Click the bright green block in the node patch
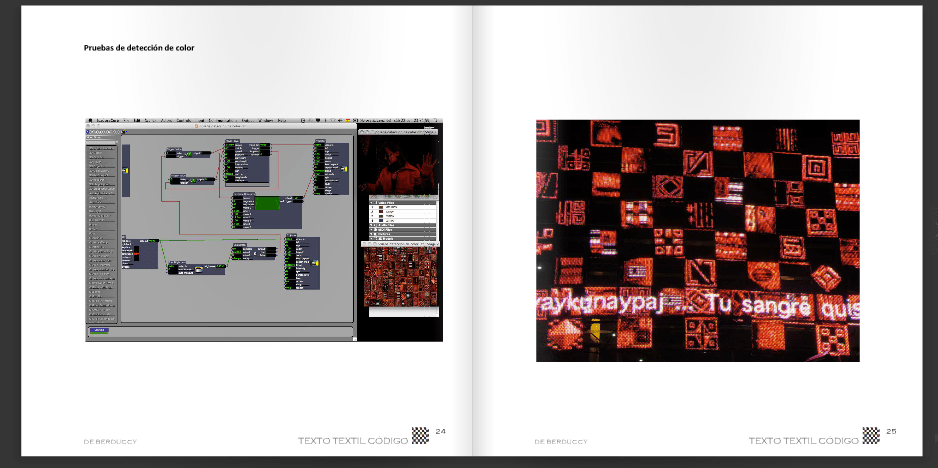The height and width of the screenshot is (468, 938). coord(267,203)
